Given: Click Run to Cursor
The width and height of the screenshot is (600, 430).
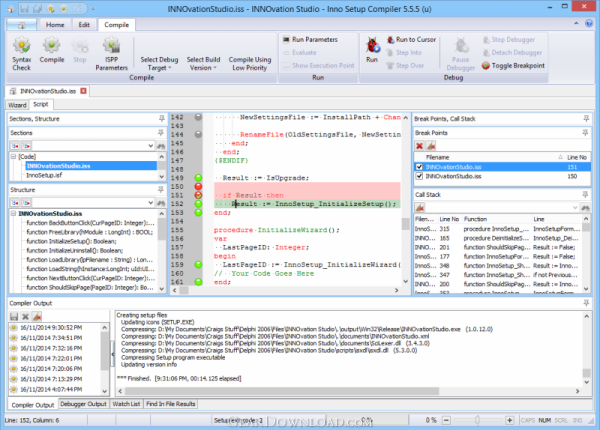Looking at the screenshot, I should point(411,39).
